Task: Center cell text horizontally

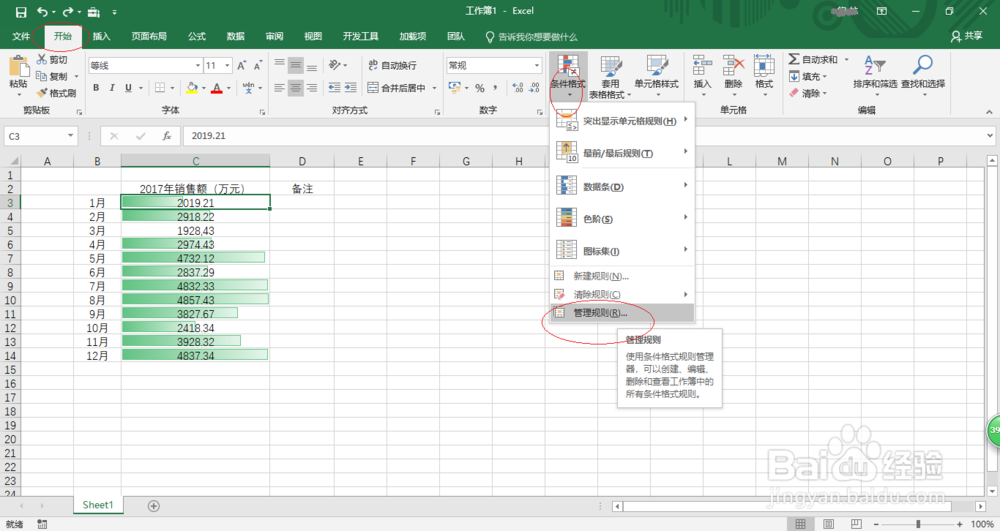Action: click(295, 88)
